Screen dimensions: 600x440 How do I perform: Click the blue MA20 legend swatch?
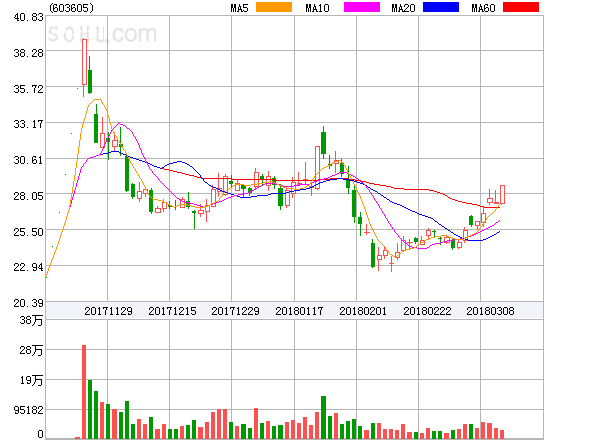(x=441, y=7)
